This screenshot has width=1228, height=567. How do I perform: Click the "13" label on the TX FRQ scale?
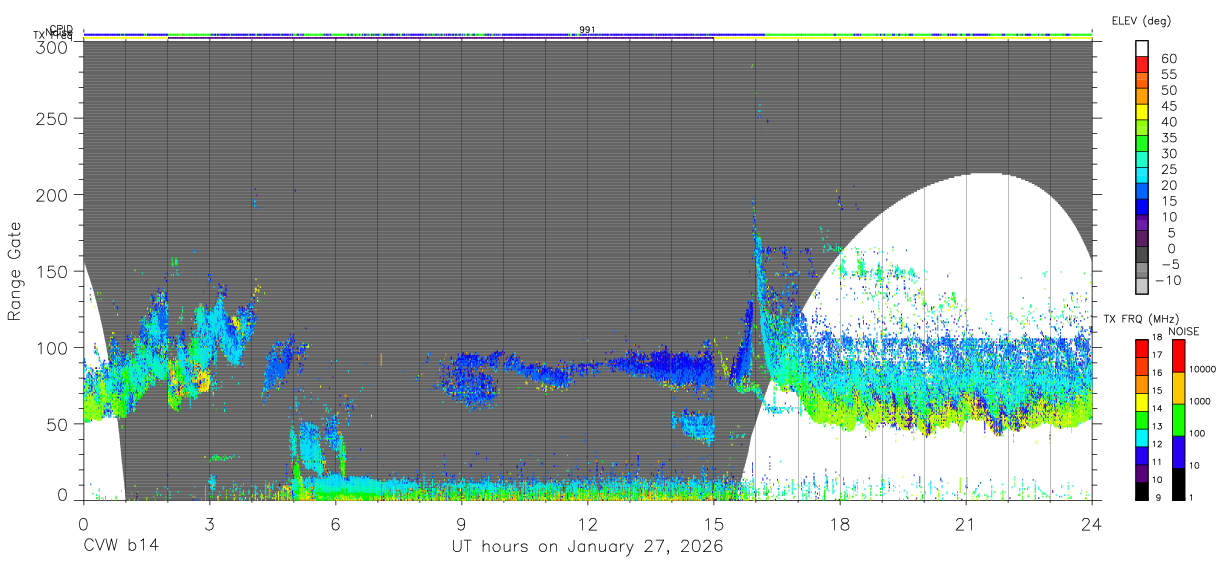pyautogui.click(x=1156, y=427)
